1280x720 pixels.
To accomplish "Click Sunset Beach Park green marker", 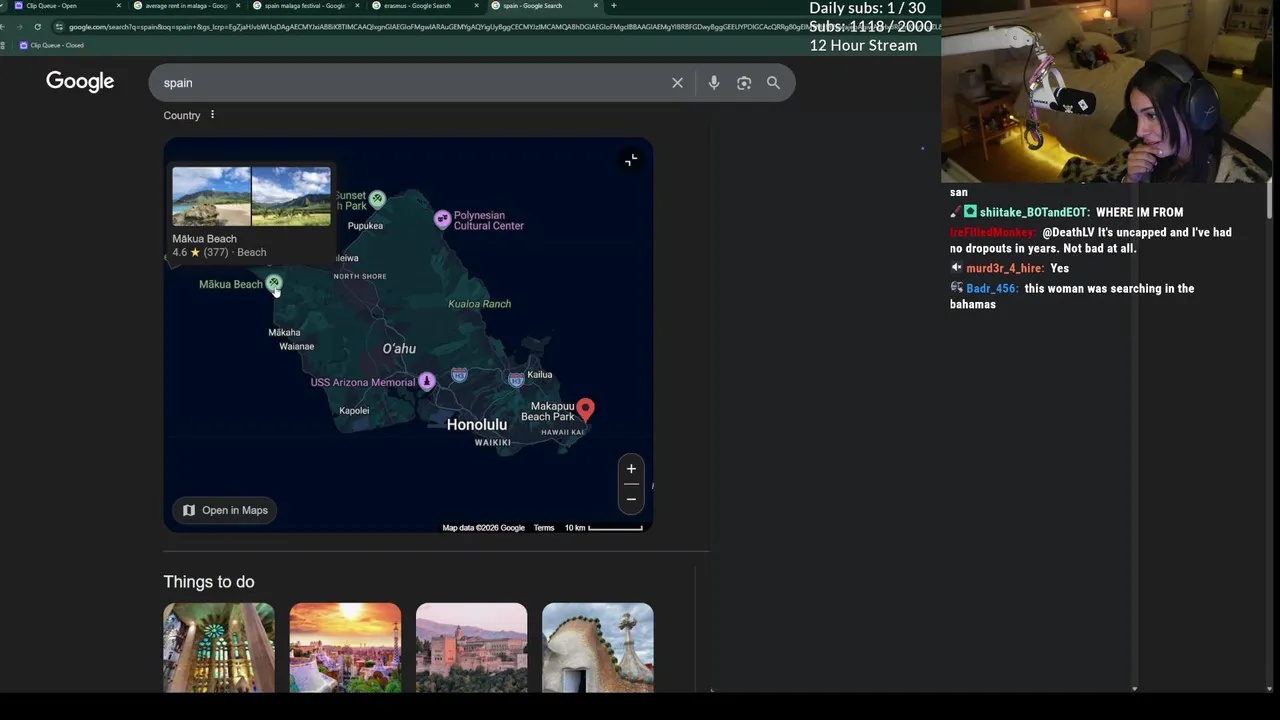I will 377,199.
